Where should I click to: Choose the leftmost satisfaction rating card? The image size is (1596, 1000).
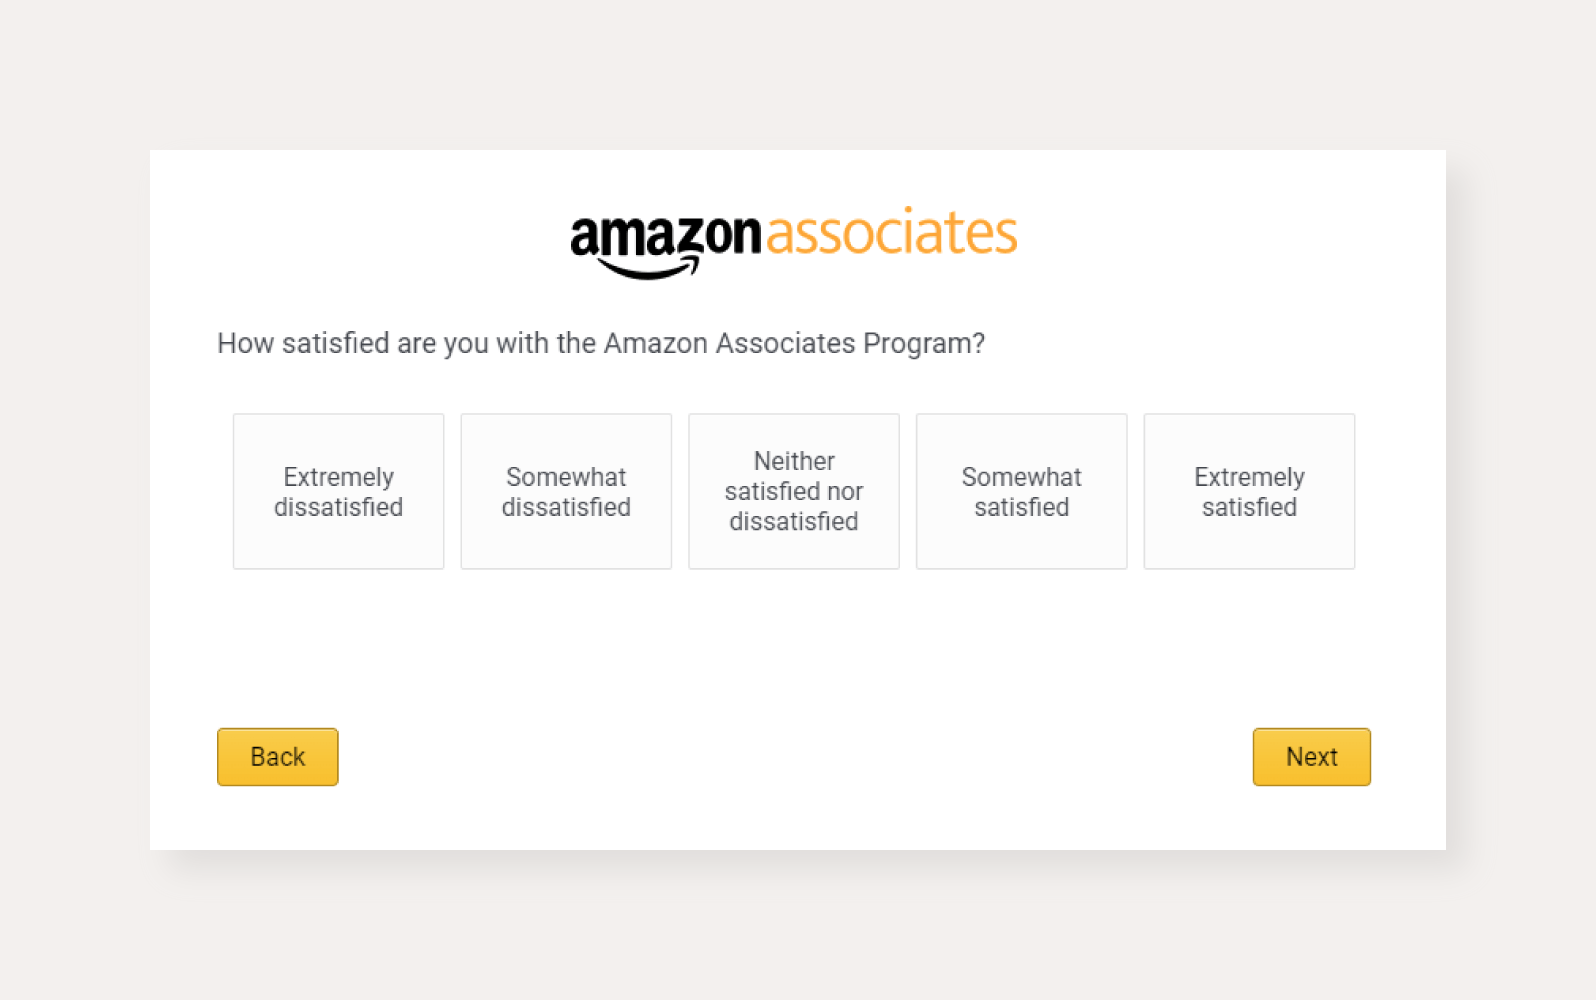pos(338,491)
